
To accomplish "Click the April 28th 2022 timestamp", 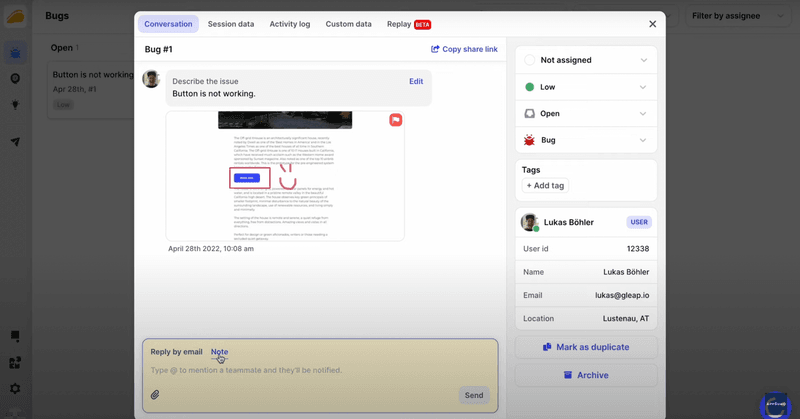I will 211,249.
